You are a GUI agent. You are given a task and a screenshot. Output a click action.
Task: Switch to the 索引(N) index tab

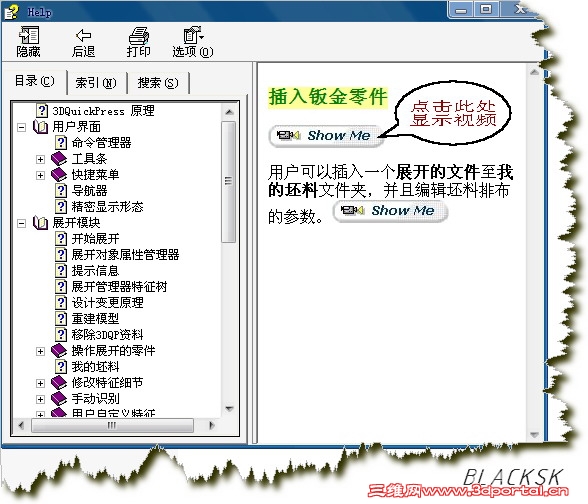96,82
